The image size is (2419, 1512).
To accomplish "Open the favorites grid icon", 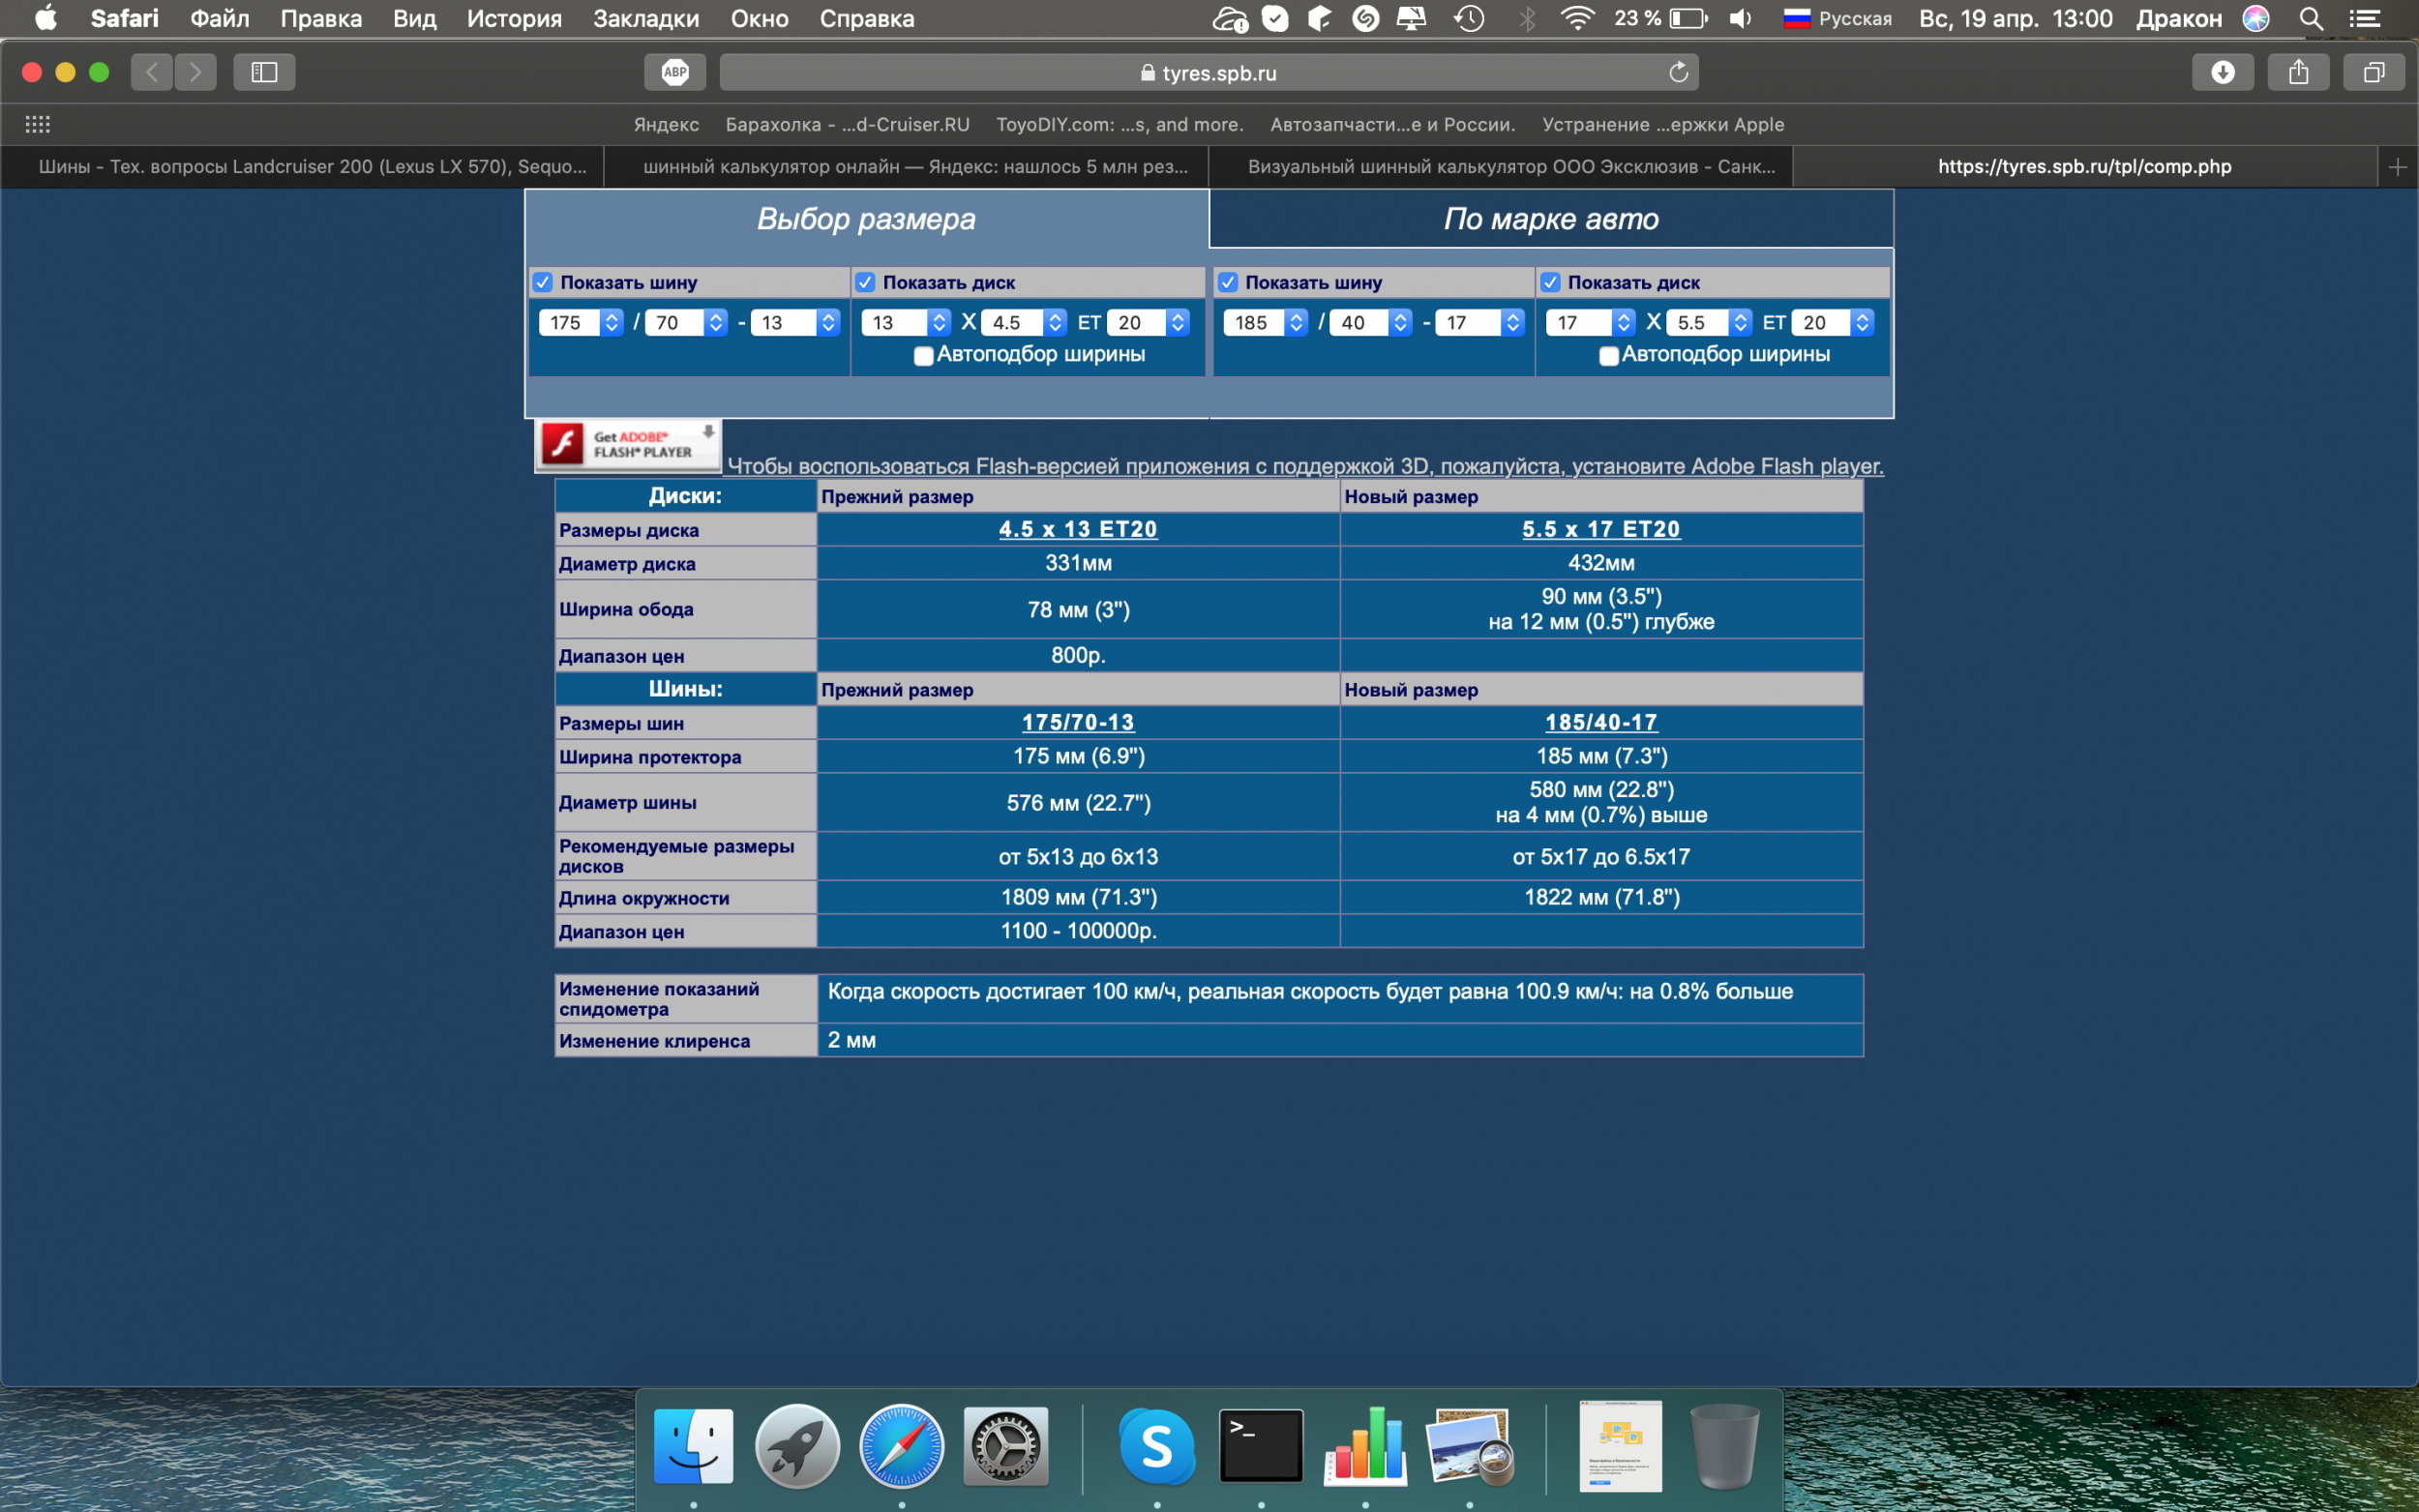I will tap(38, 124).
